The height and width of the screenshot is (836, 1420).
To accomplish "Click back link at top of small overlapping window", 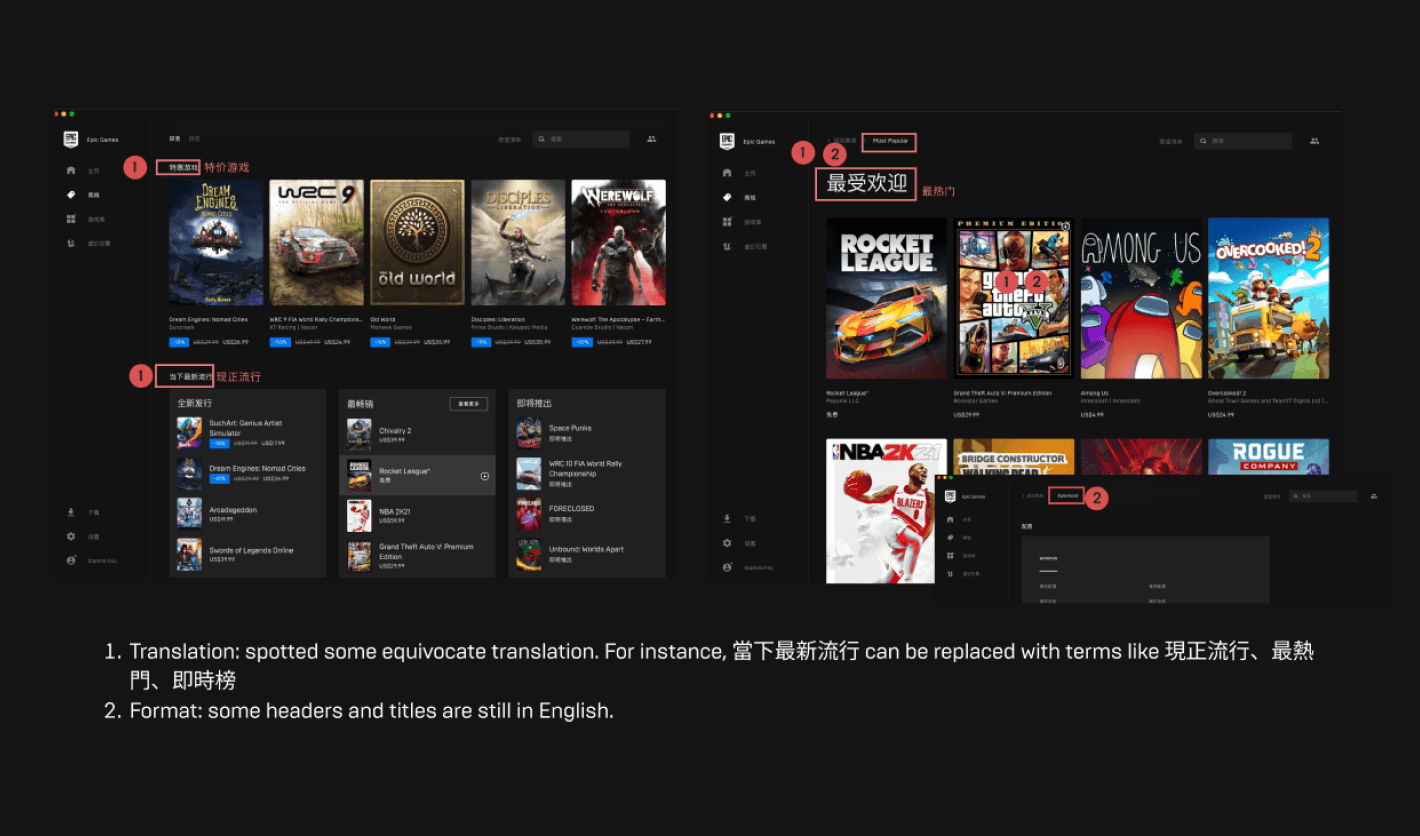I will (x=1035, y=496).
